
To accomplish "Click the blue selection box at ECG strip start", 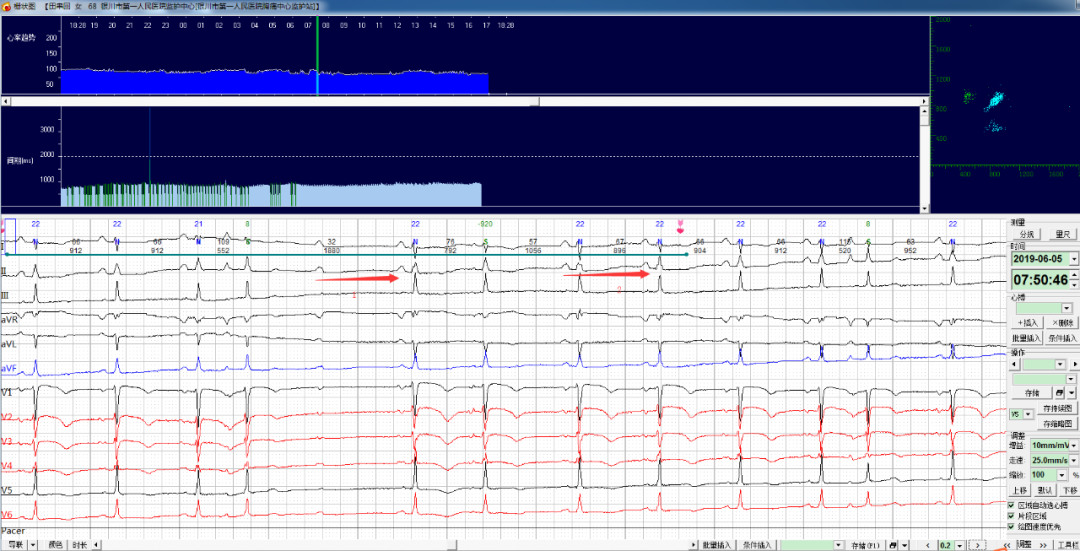I will coord(10,235).
